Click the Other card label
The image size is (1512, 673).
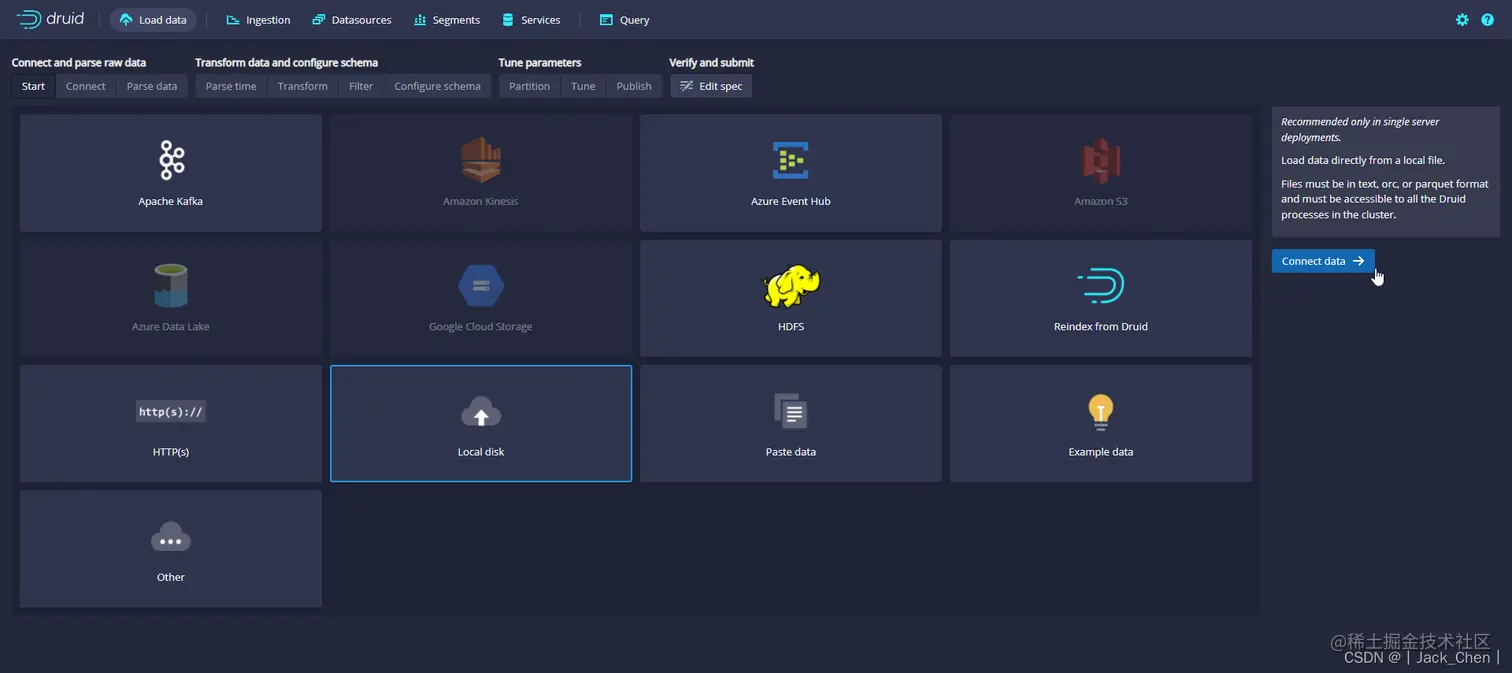coord(171,577)
